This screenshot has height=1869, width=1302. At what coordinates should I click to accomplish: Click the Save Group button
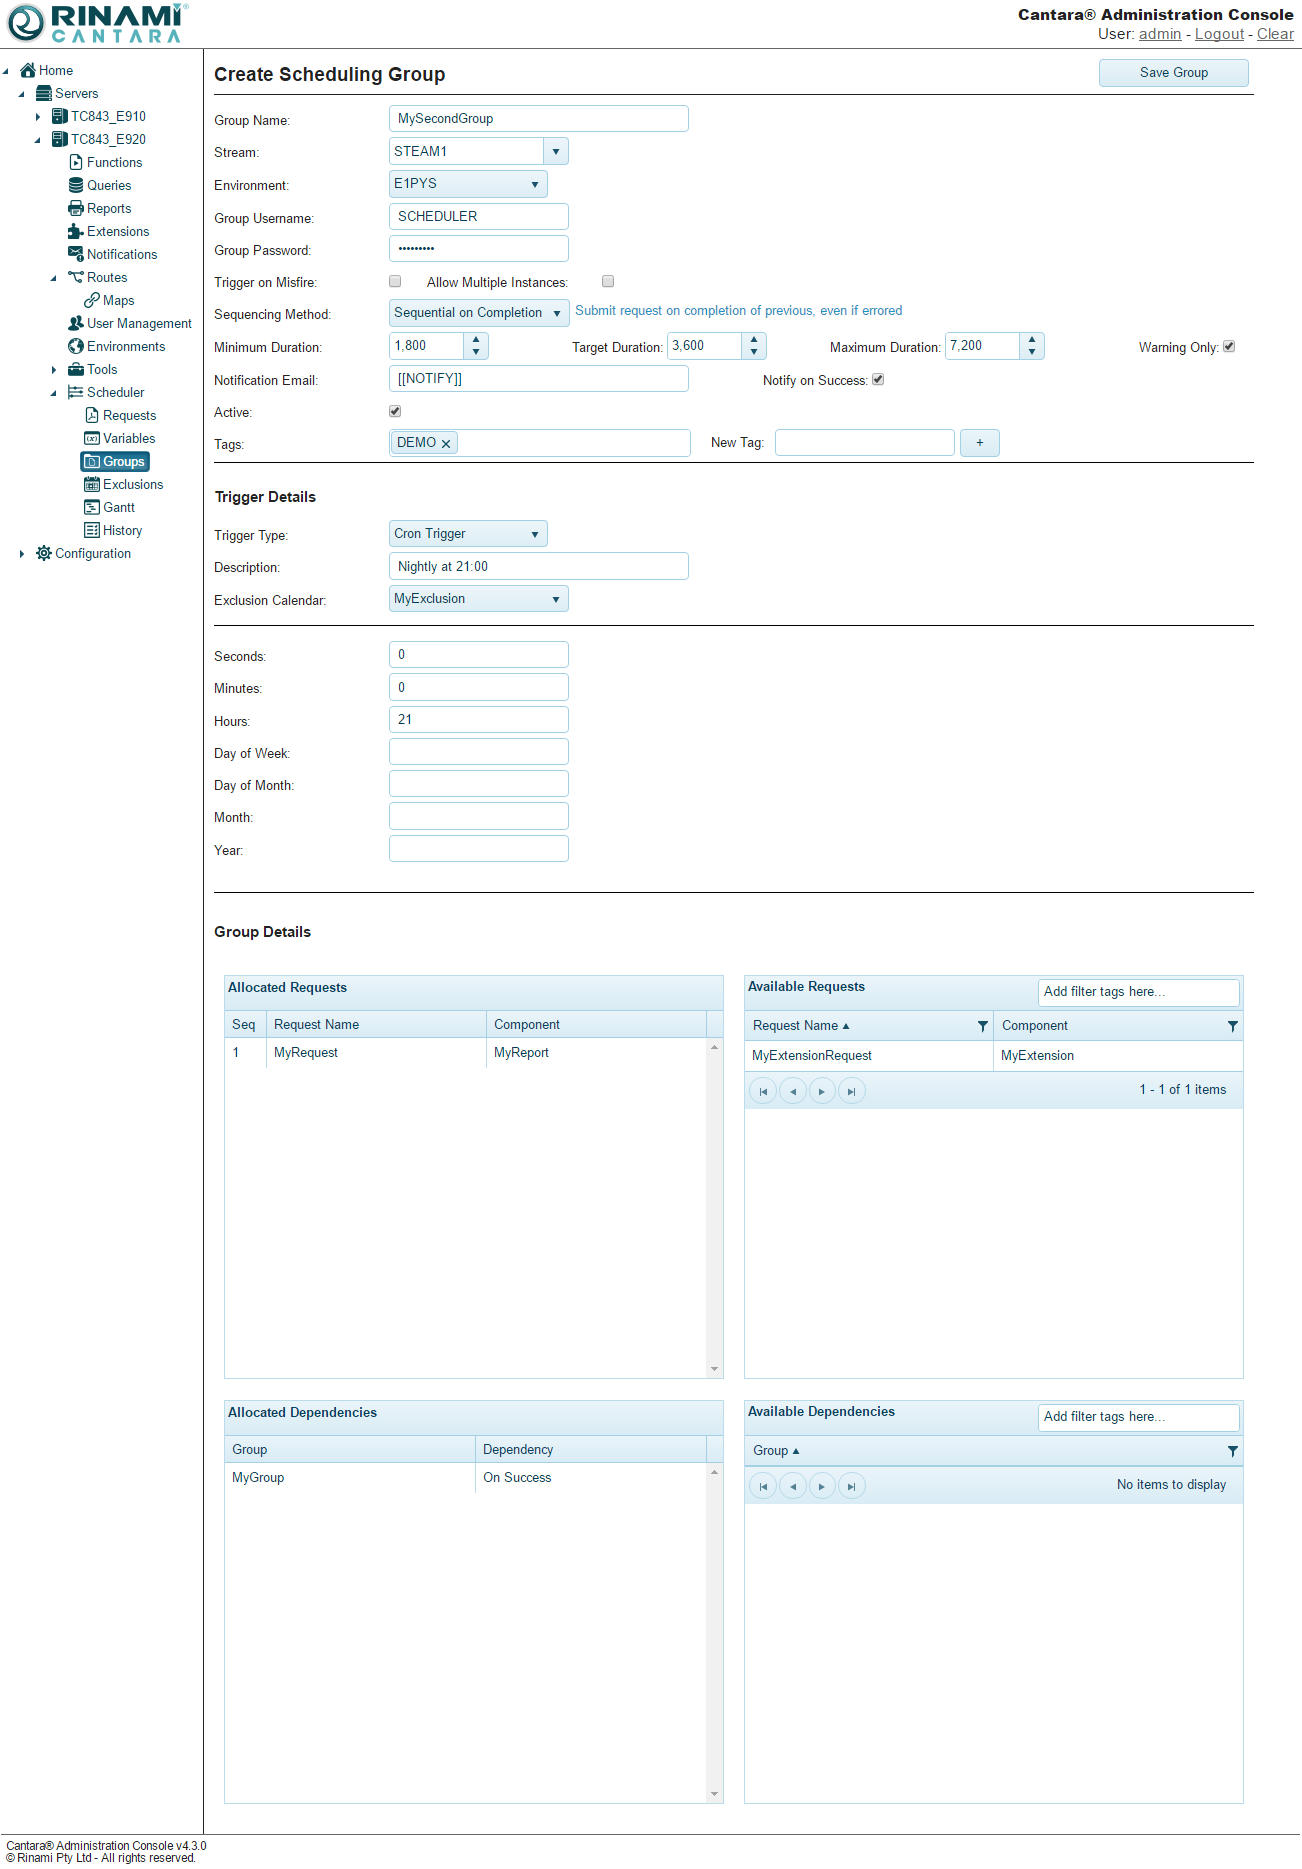point(1173,73)
